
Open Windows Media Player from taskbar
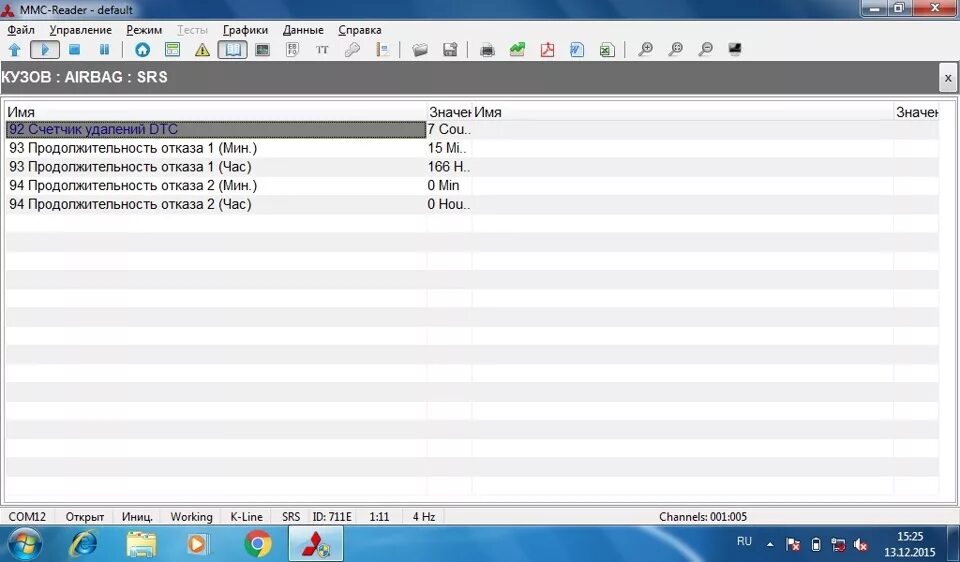point(200,544)
